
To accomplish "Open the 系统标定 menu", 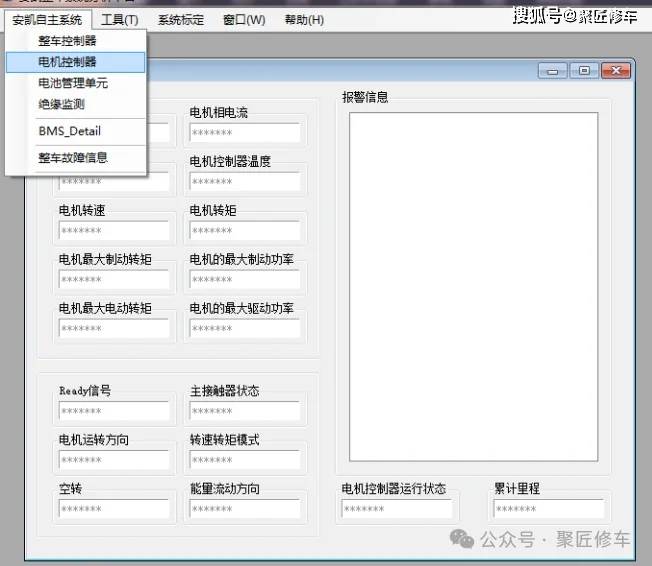I will coord(180,19).
